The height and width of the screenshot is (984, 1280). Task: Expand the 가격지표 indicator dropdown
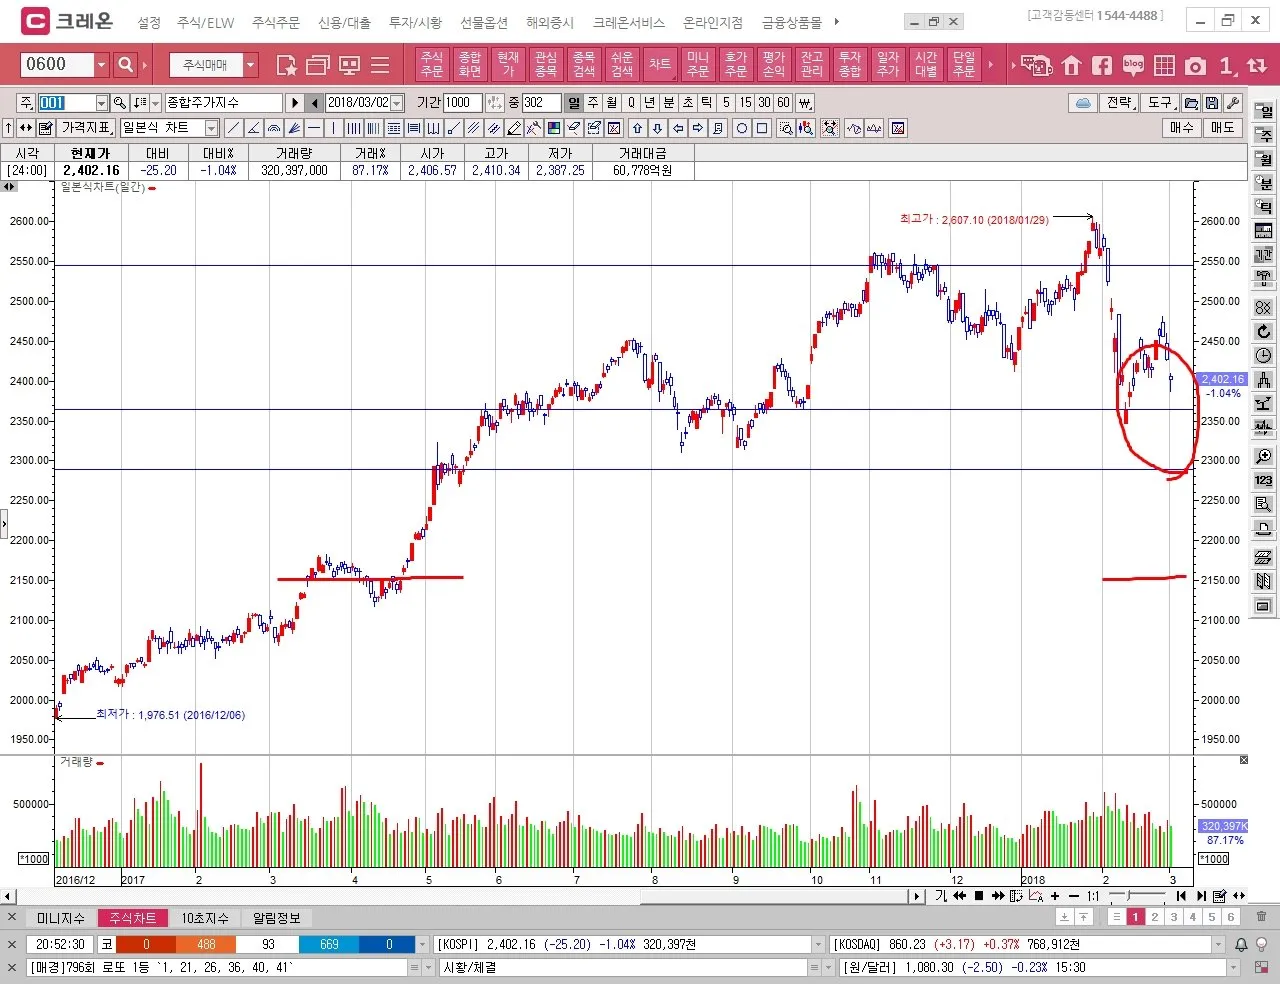pos(87,128)
